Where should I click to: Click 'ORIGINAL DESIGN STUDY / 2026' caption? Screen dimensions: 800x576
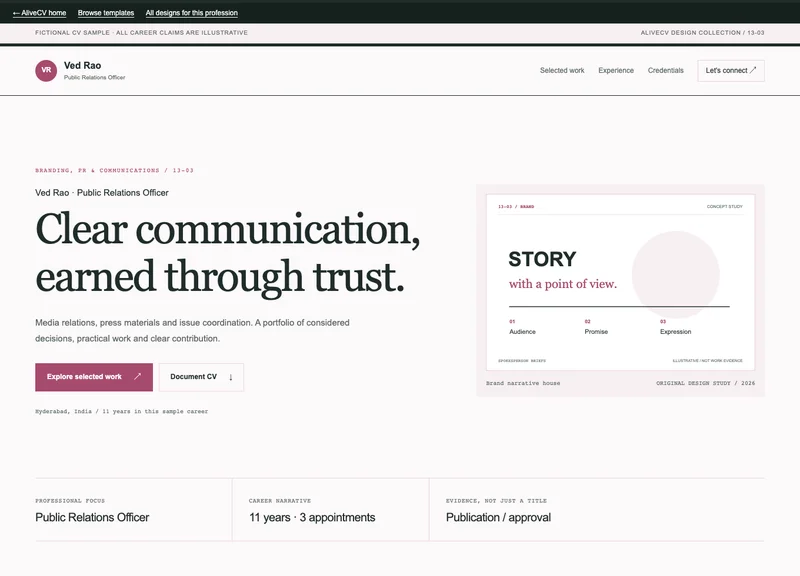coord(705,383)
